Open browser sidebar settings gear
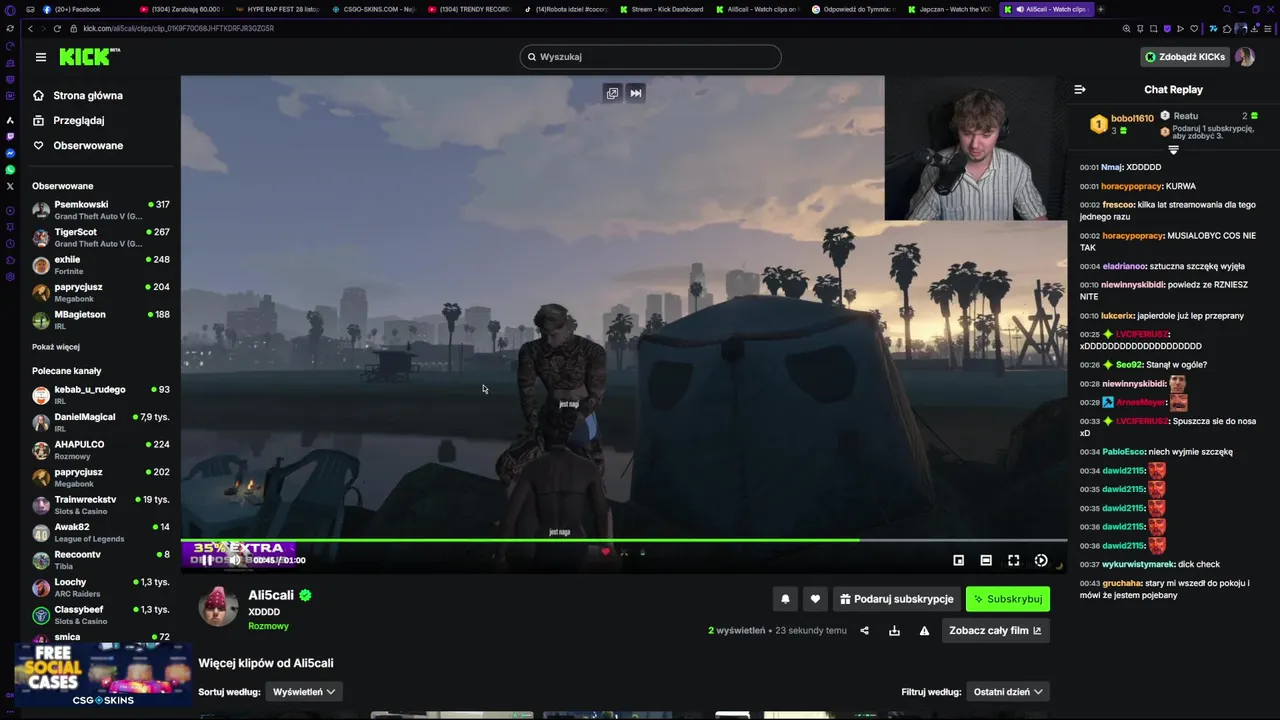The width and height of the screenshot is (1280, 720). tap(10, 276)
